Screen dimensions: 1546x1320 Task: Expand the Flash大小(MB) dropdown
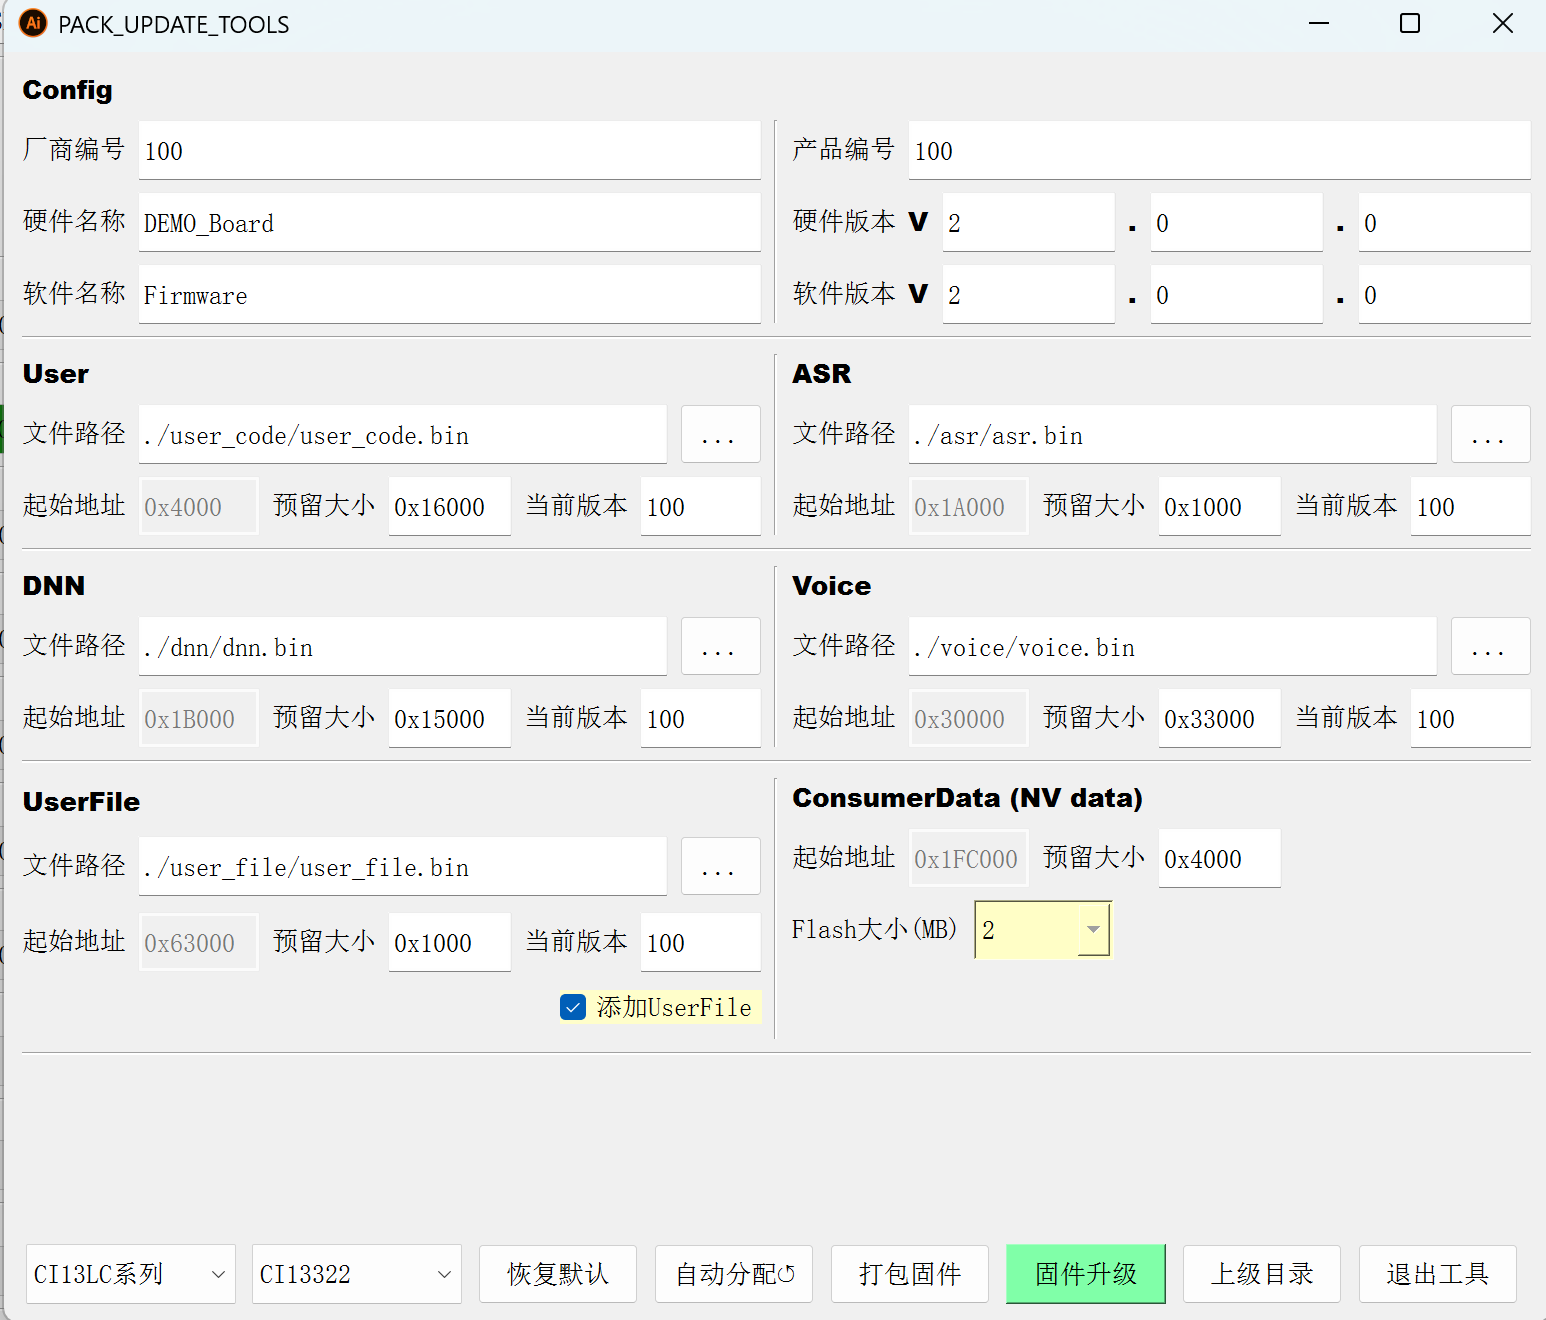(1093, 930)
